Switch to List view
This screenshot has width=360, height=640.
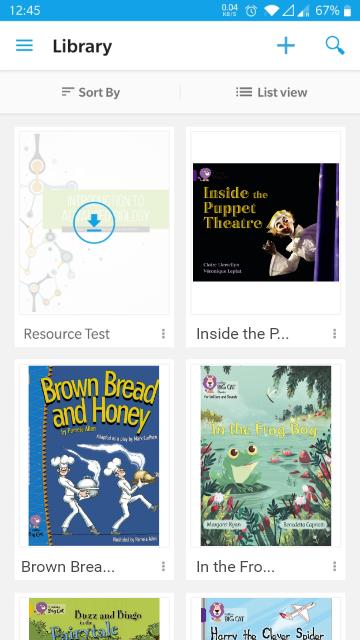(x=271, y=92)
